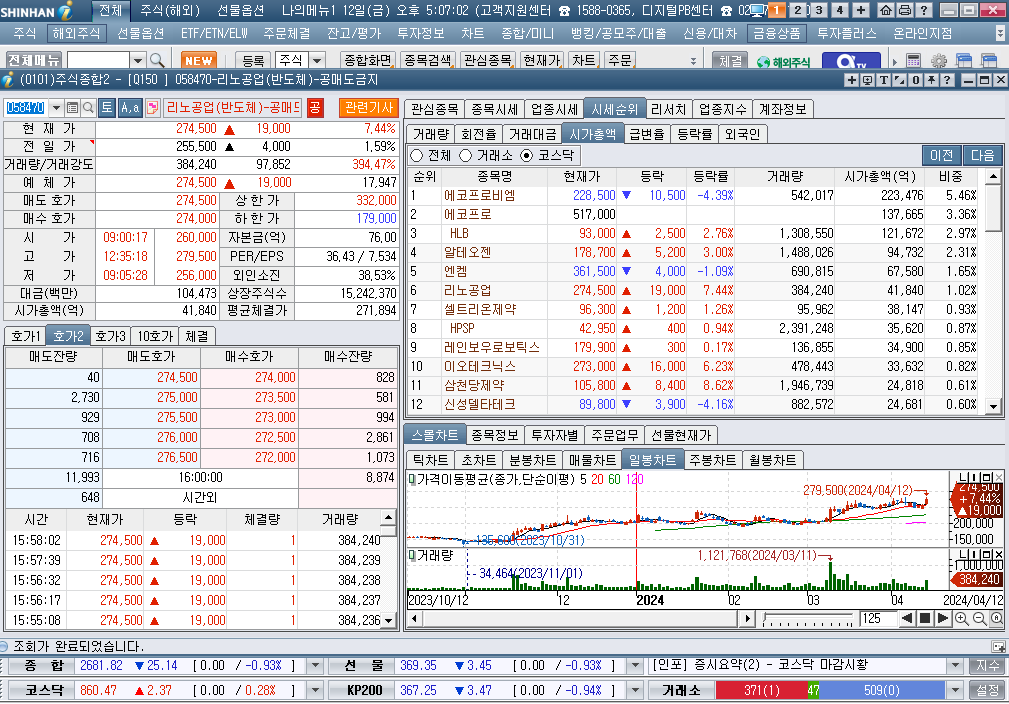Click the stock code input field 058470

[26, 107]
